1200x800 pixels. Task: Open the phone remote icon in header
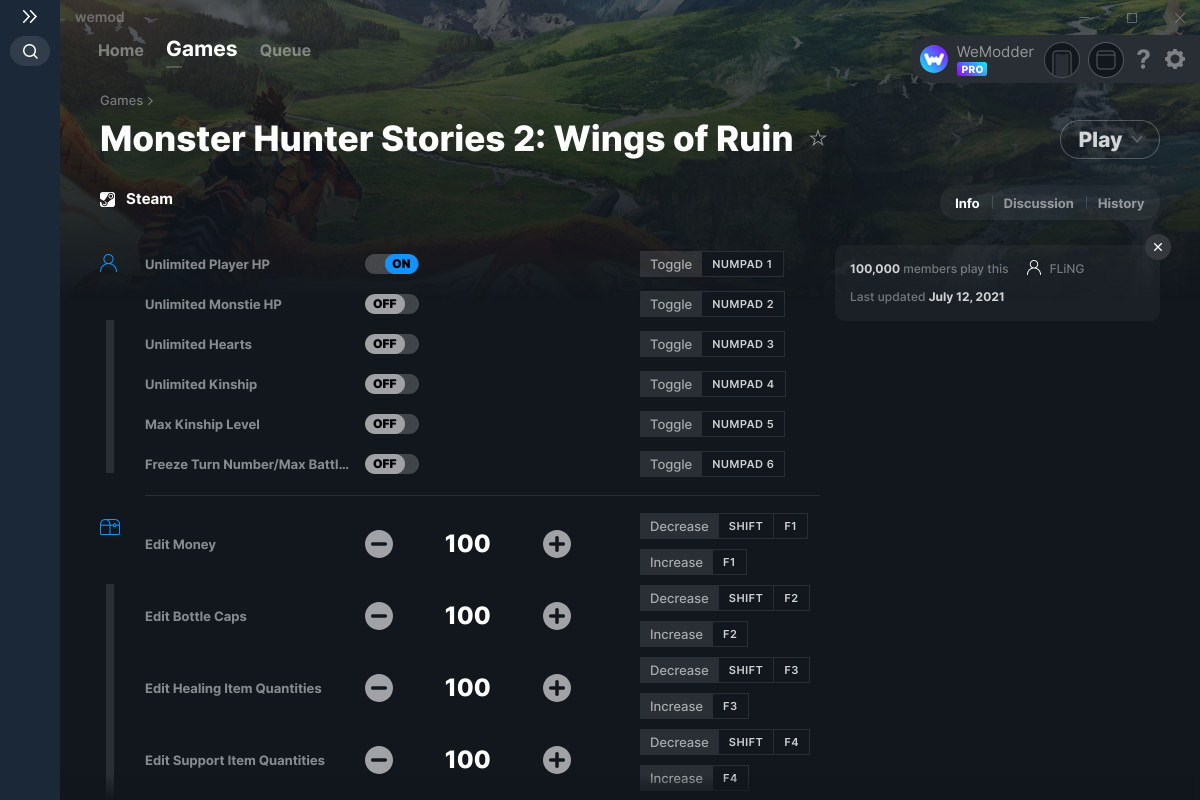pyautogui.click(x=1062, y=60)
